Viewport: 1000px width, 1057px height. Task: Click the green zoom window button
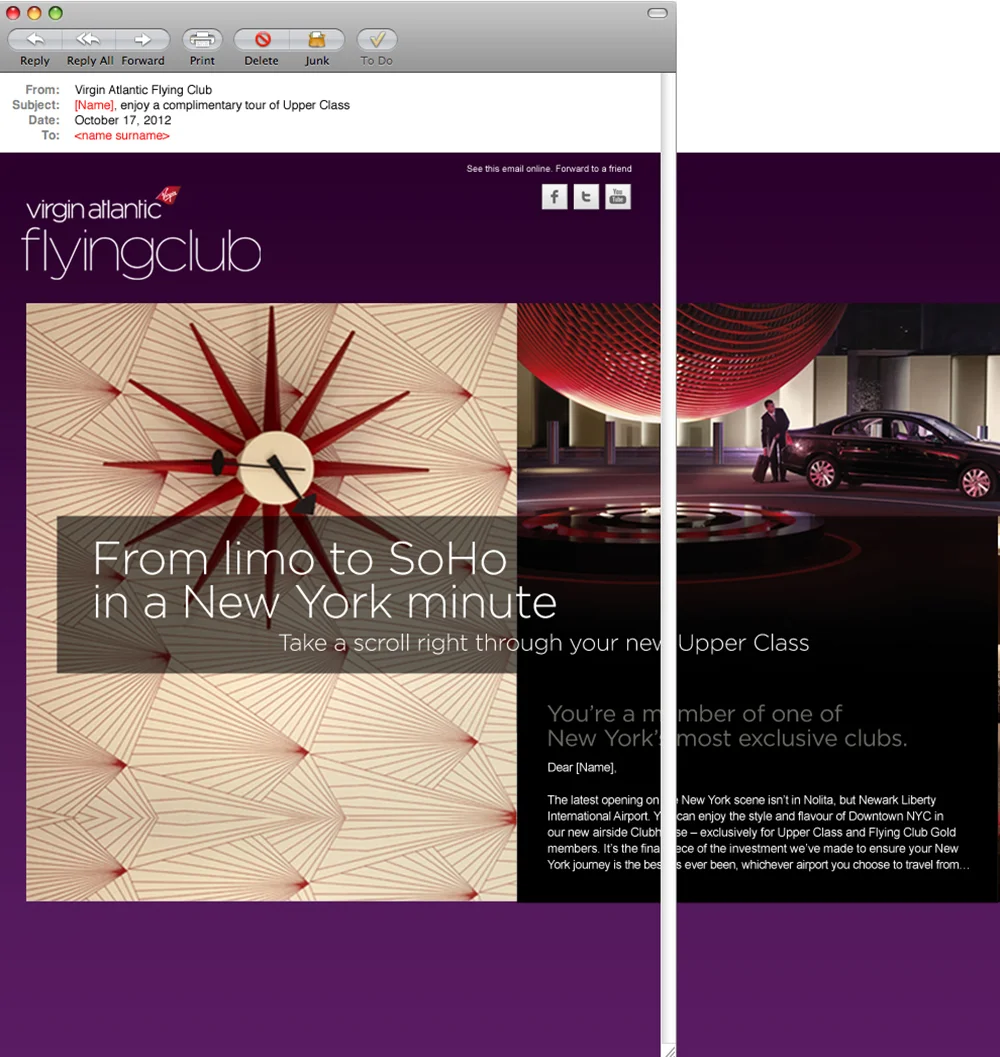[x=56, y=13]
